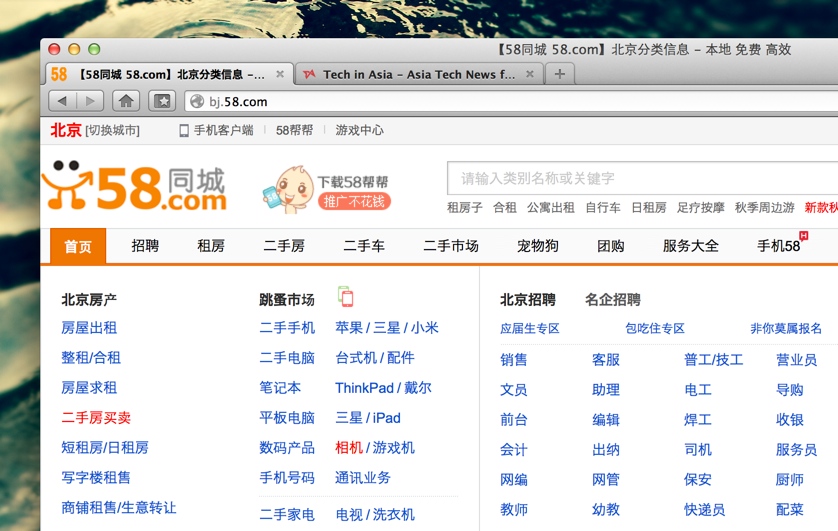This screenshot has width=838, height=531.
Task: Click the 下载58帮帮 mascot banner
Action: point(327,190)
